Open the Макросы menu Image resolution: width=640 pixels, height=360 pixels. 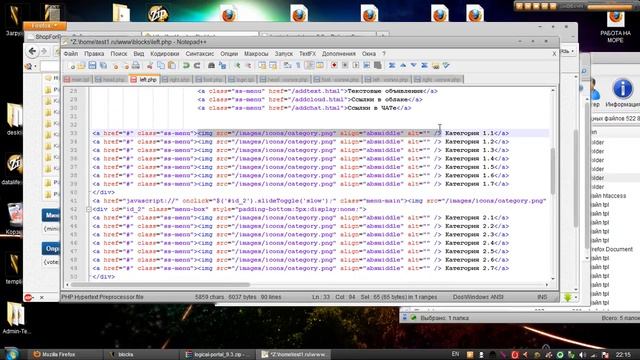(x=256, y=54)
